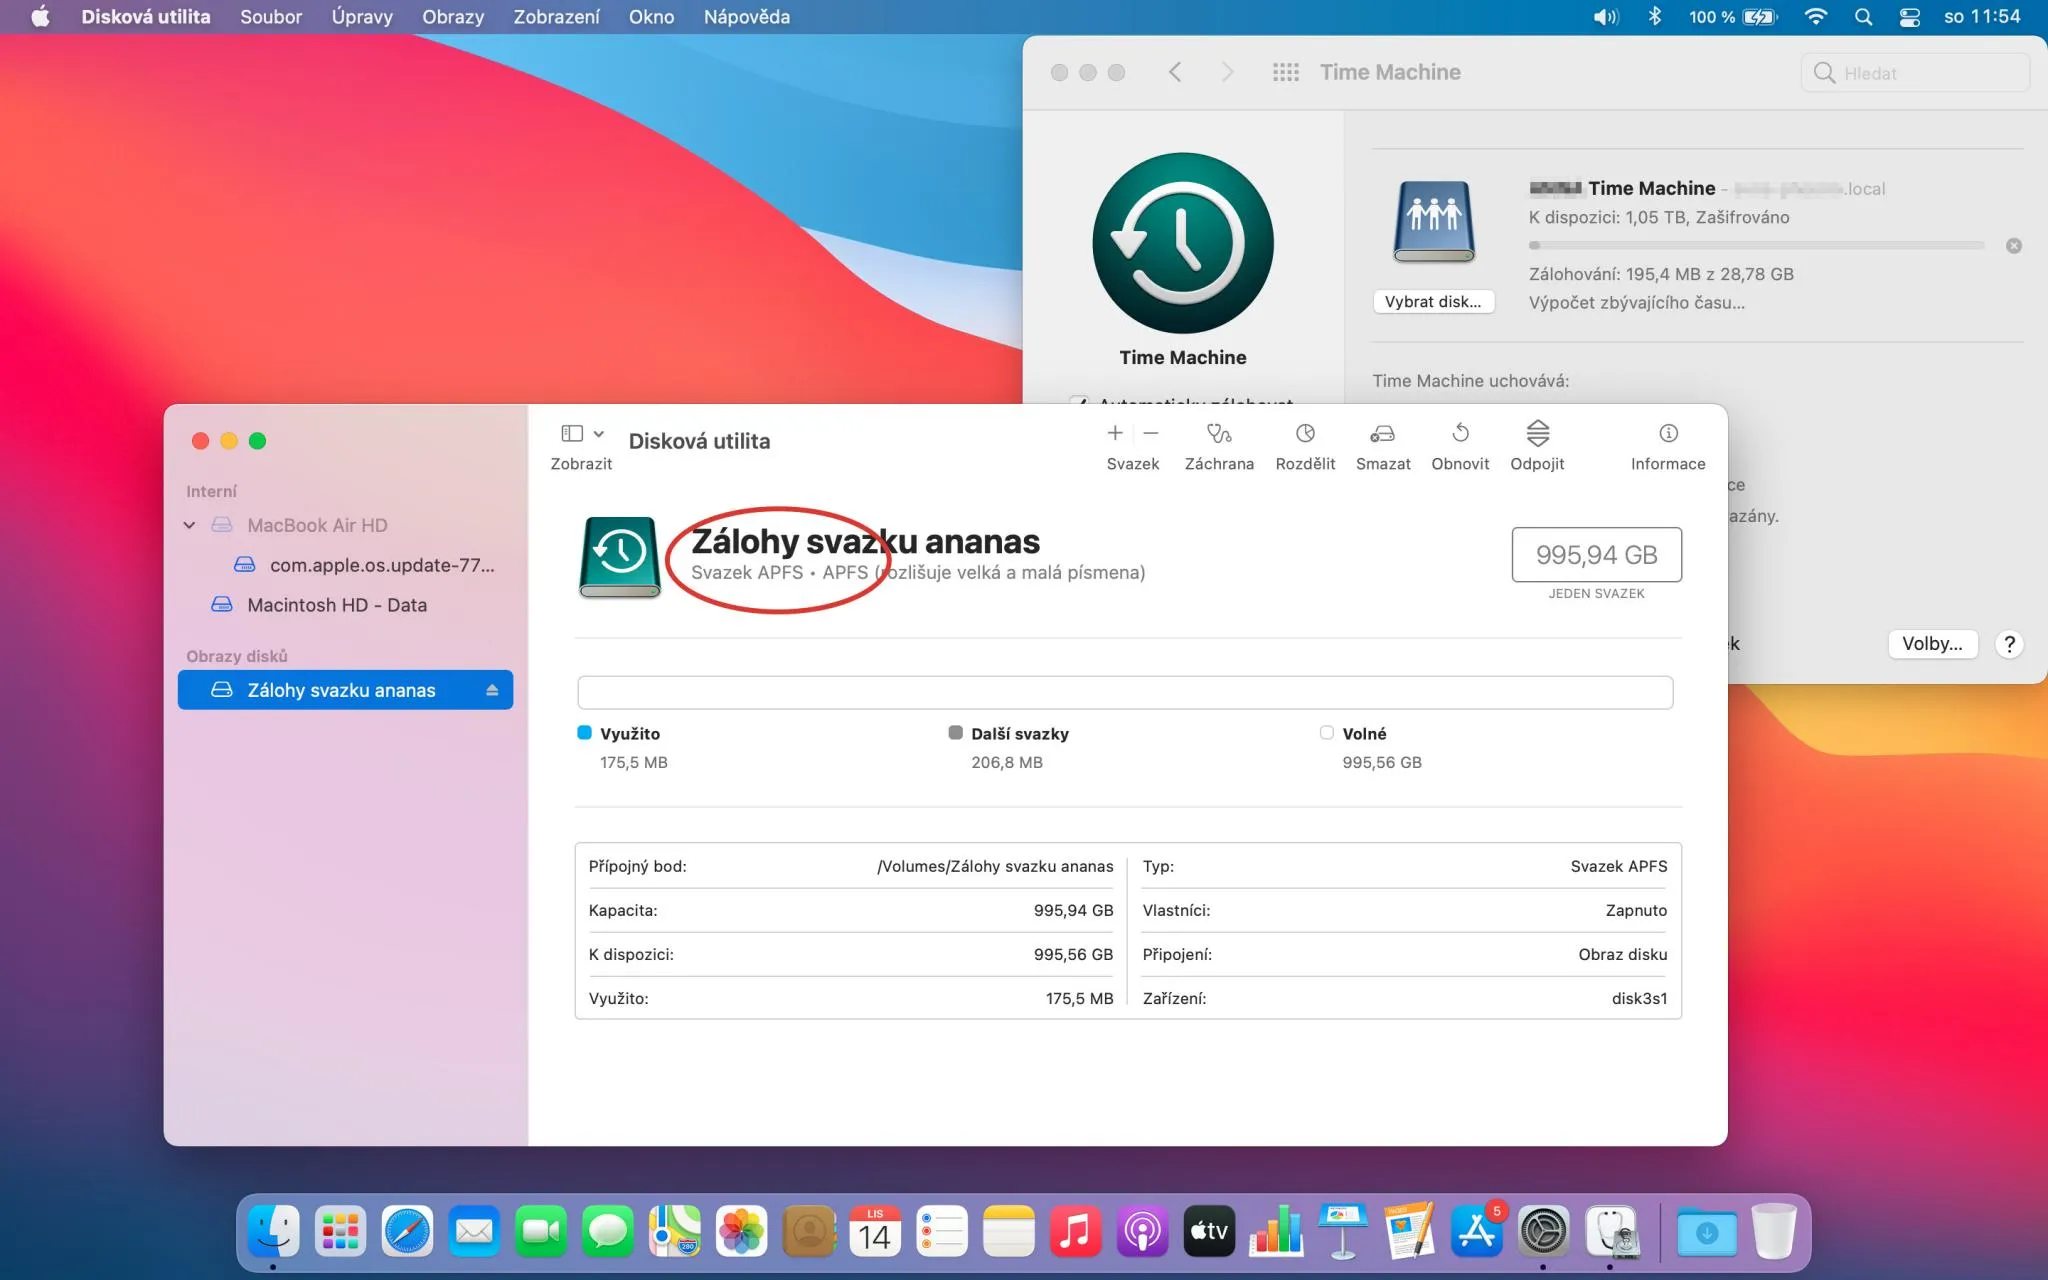Open the Nápověda menu

[747, 17]
